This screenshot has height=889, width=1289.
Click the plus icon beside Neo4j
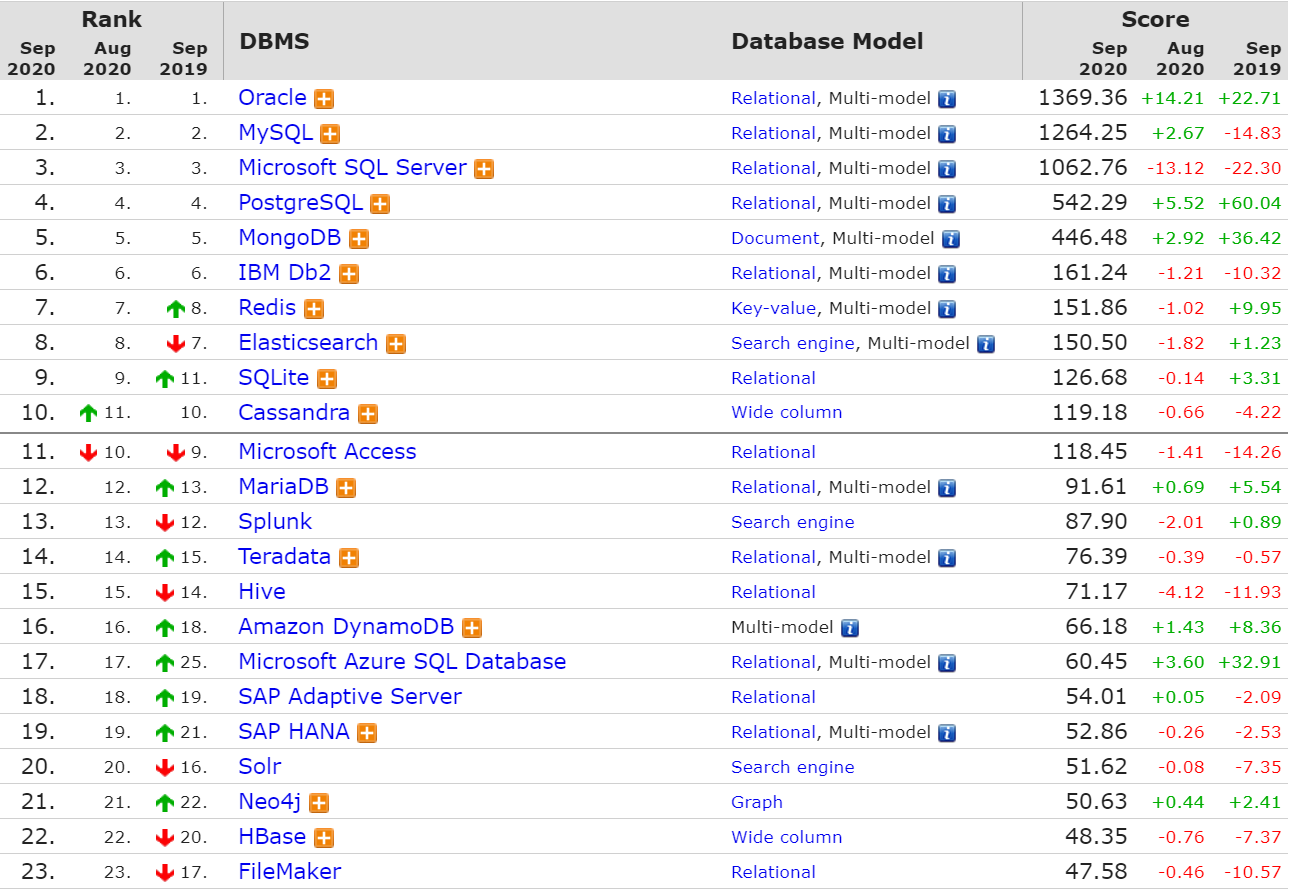tap(319, 803)
